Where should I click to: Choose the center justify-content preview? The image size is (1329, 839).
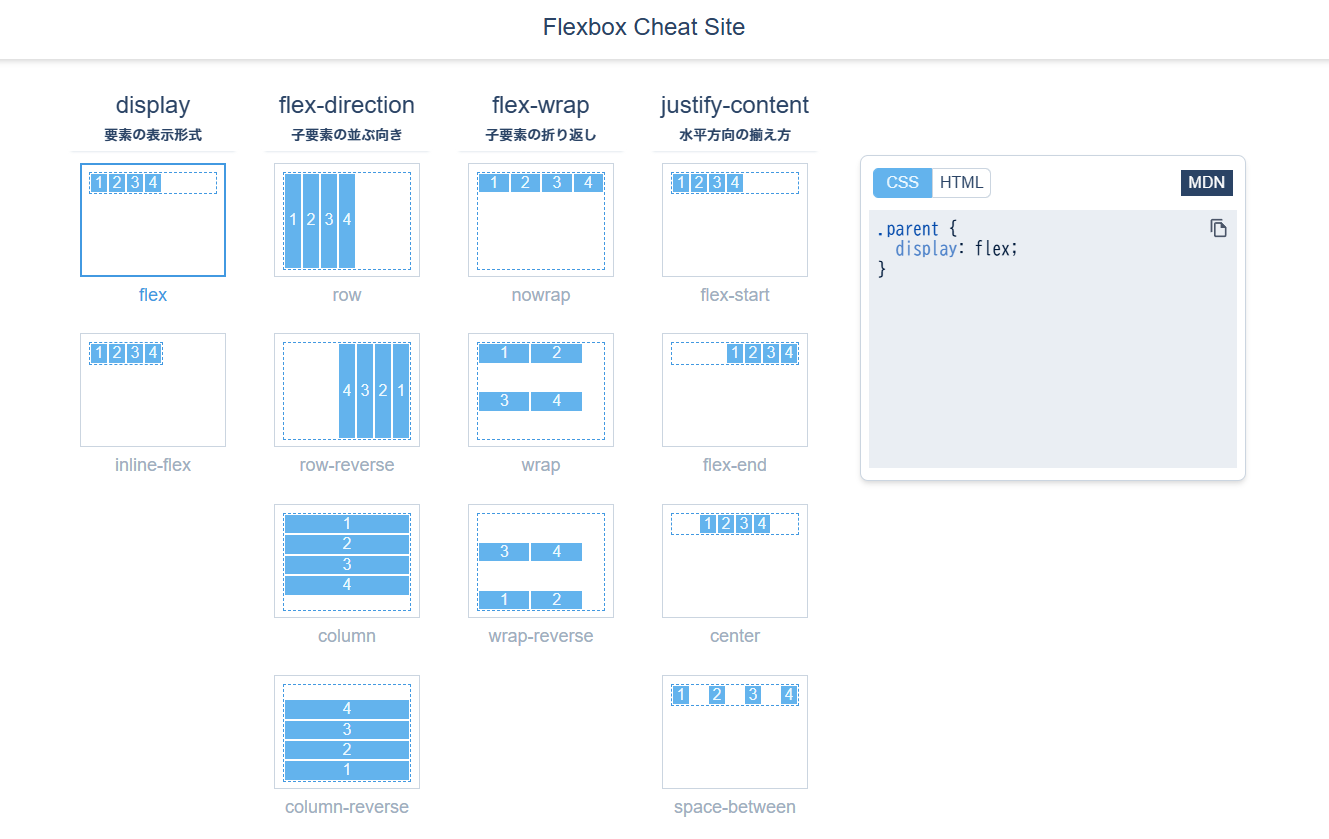coord(735,561)
